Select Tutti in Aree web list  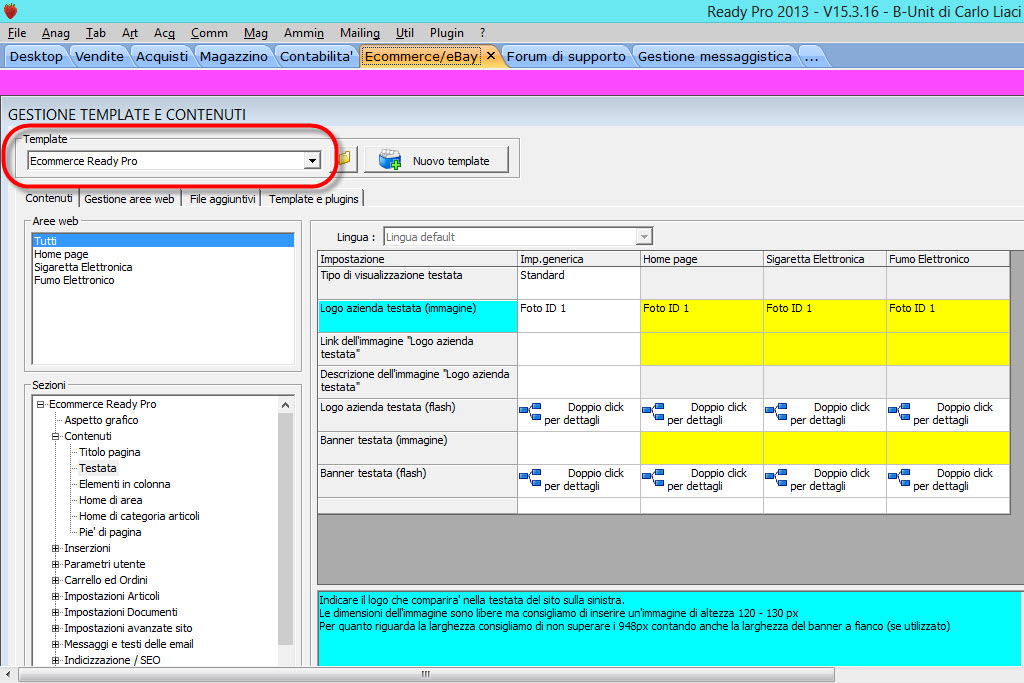163,241
